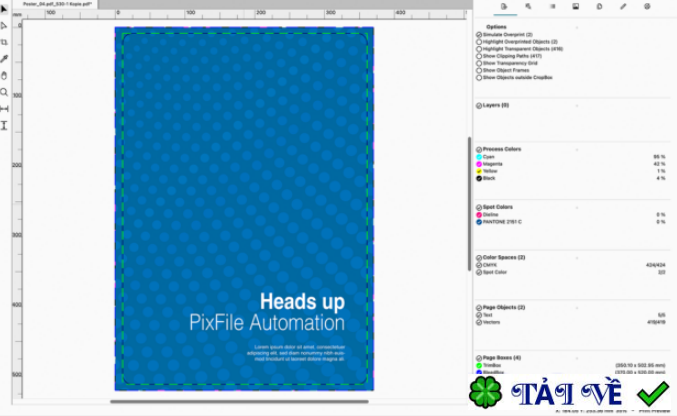Click the Vectors 419/419 count
This screenshot has height=416, width=677.
click(x=656, y=322)
